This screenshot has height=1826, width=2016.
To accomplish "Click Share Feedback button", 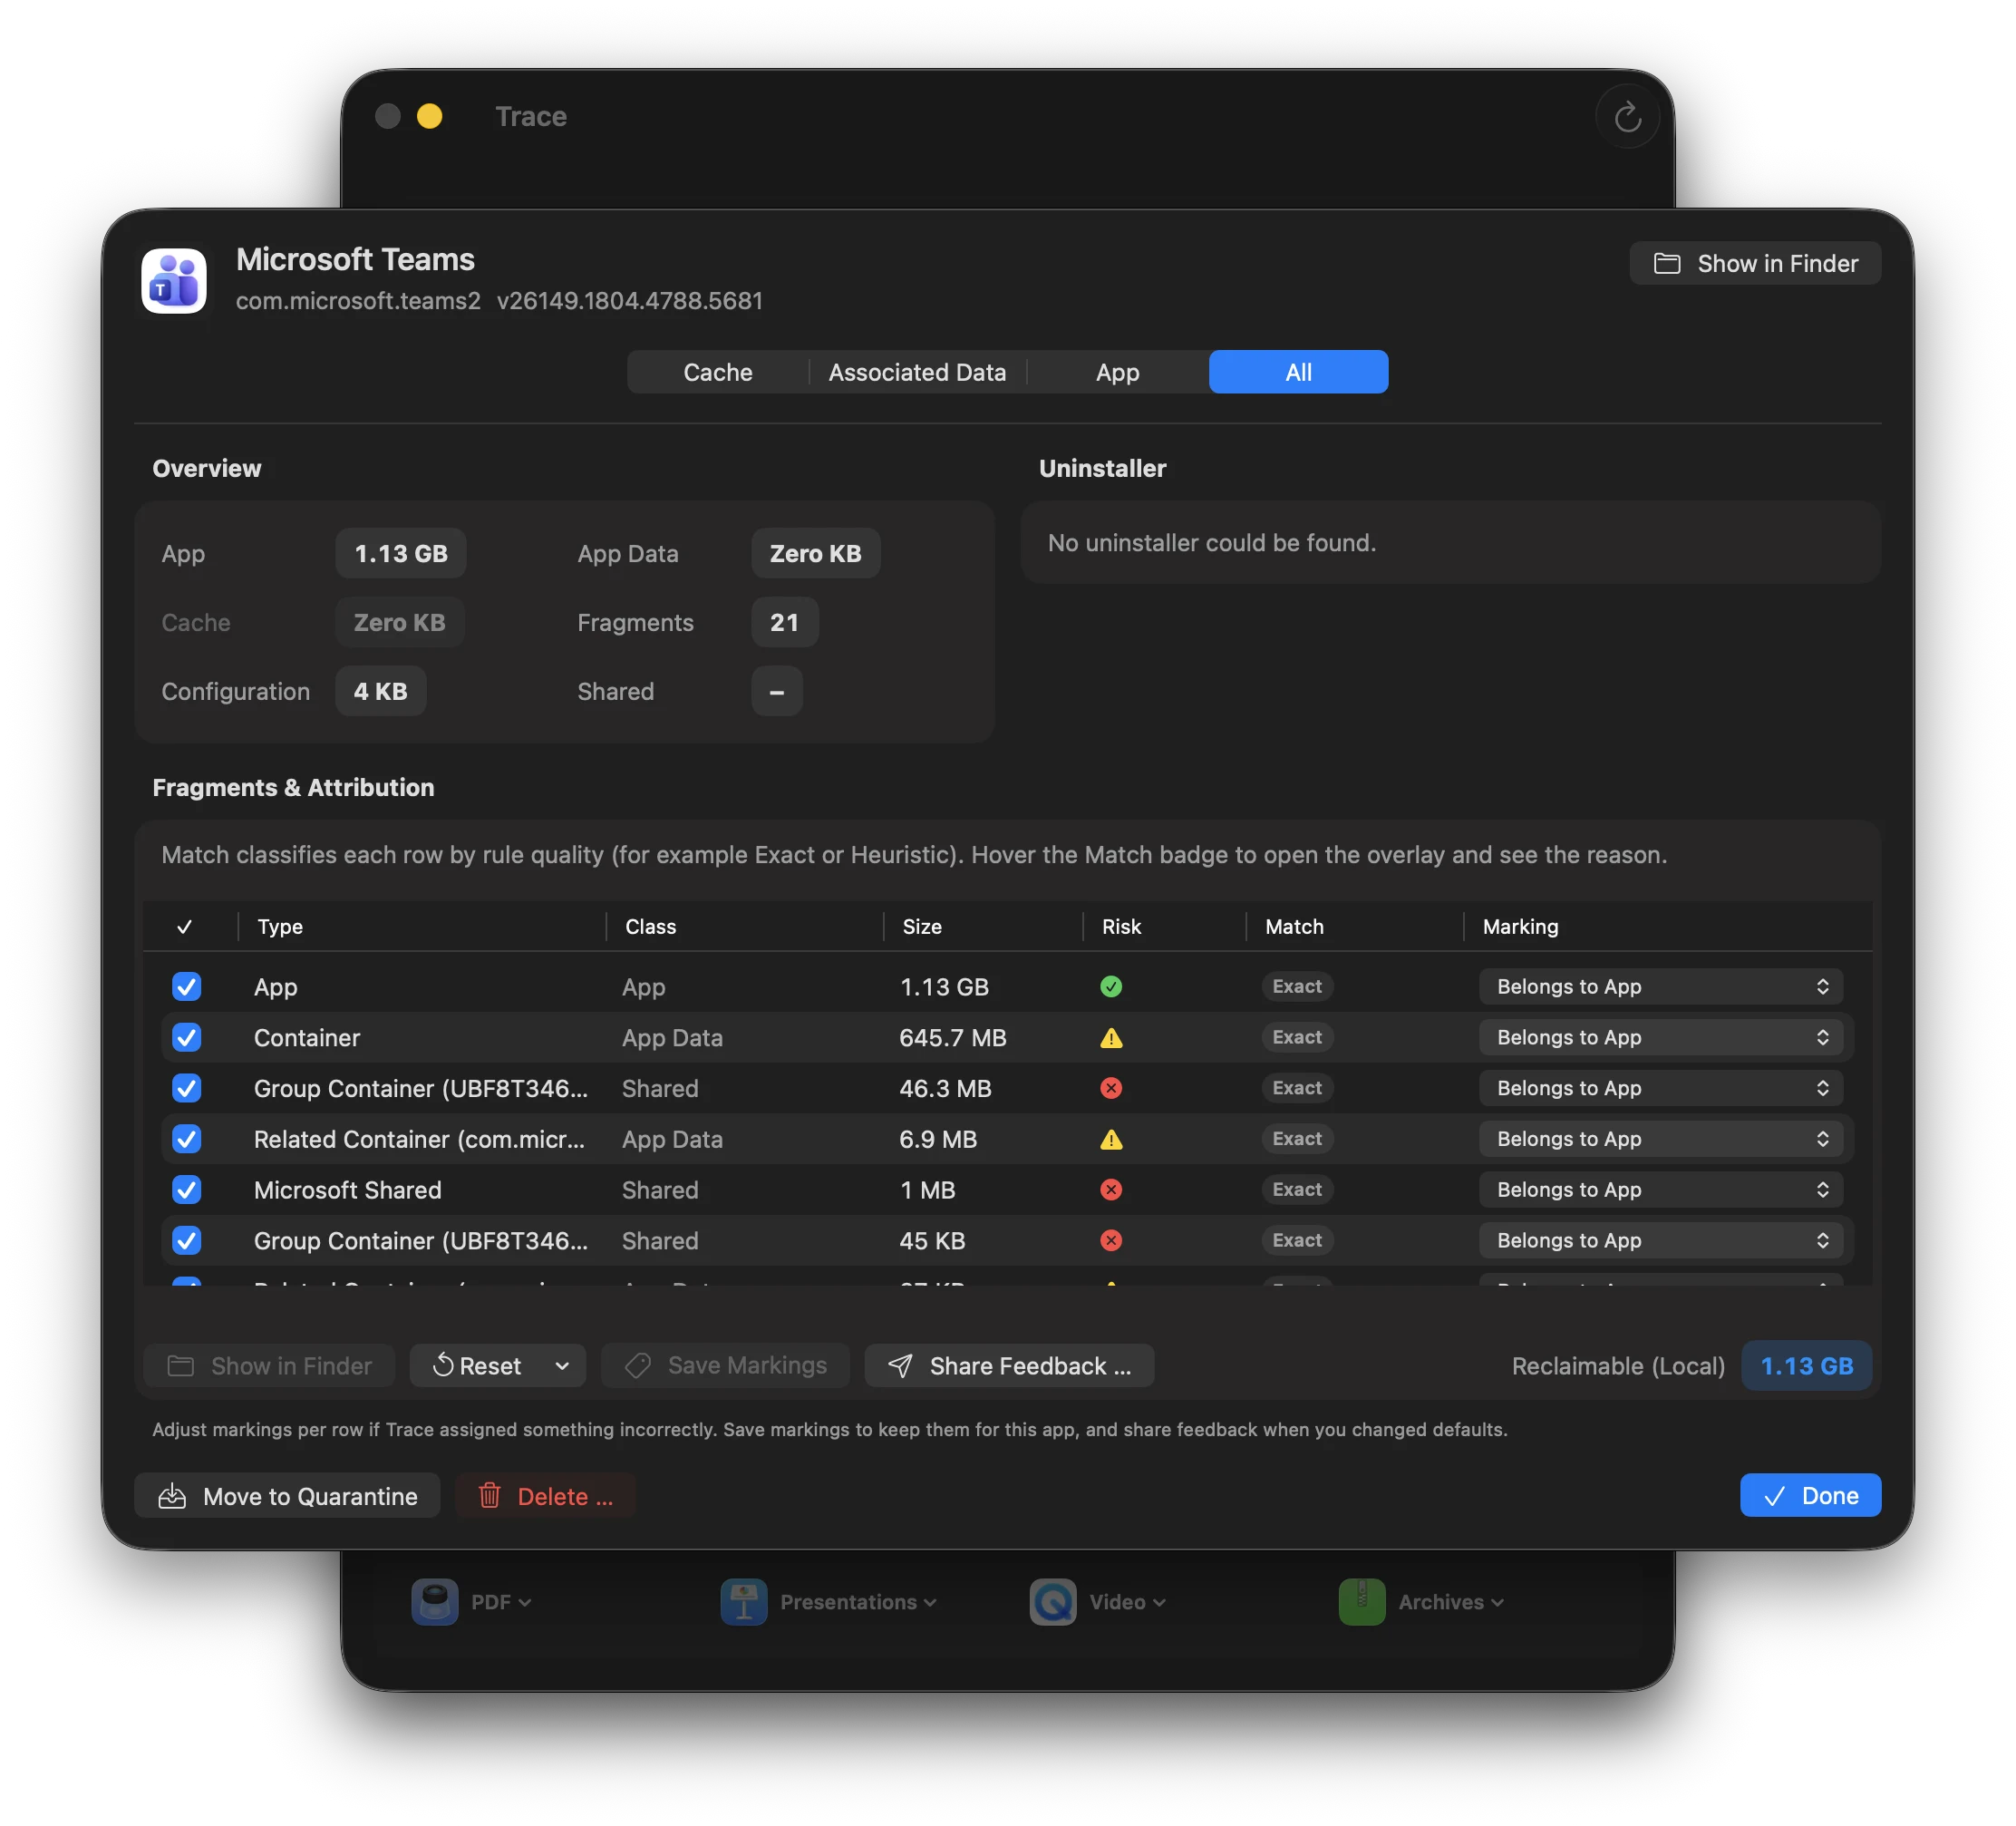I will click(x=1009, y=1366).
